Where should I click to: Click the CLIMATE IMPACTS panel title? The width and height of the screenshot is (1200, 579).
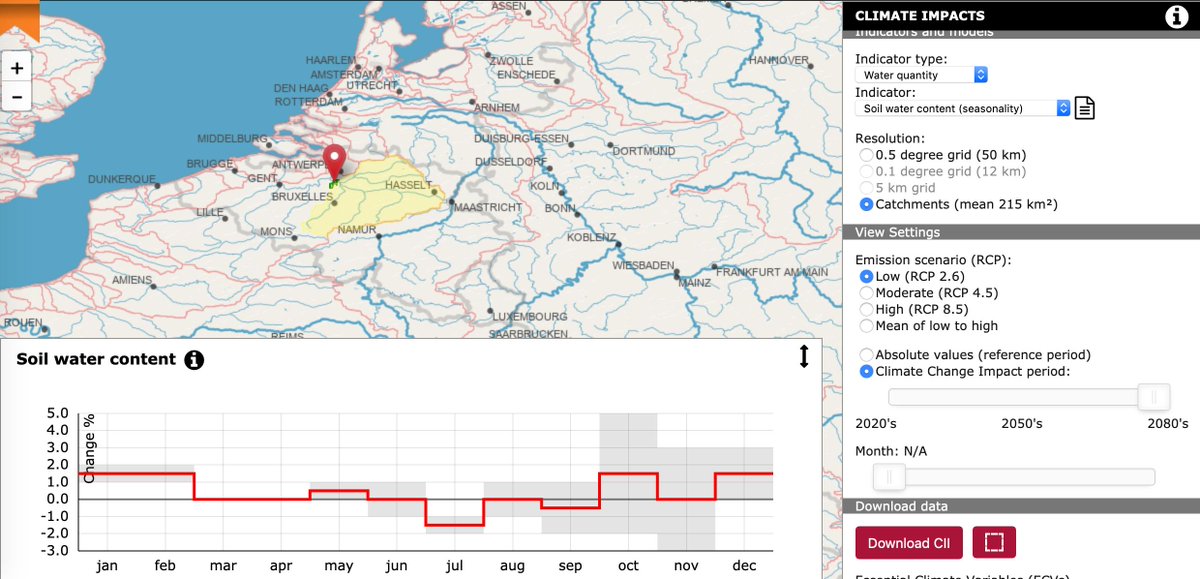[x=920, y=16]
